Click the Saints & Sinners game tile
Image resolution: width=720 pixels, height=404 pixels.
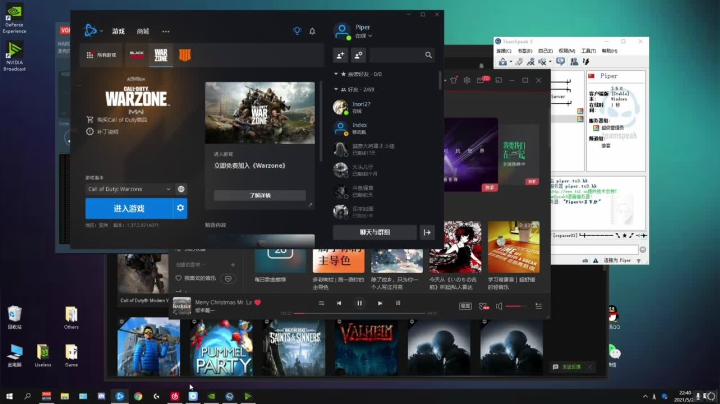[x=294, y=348]
